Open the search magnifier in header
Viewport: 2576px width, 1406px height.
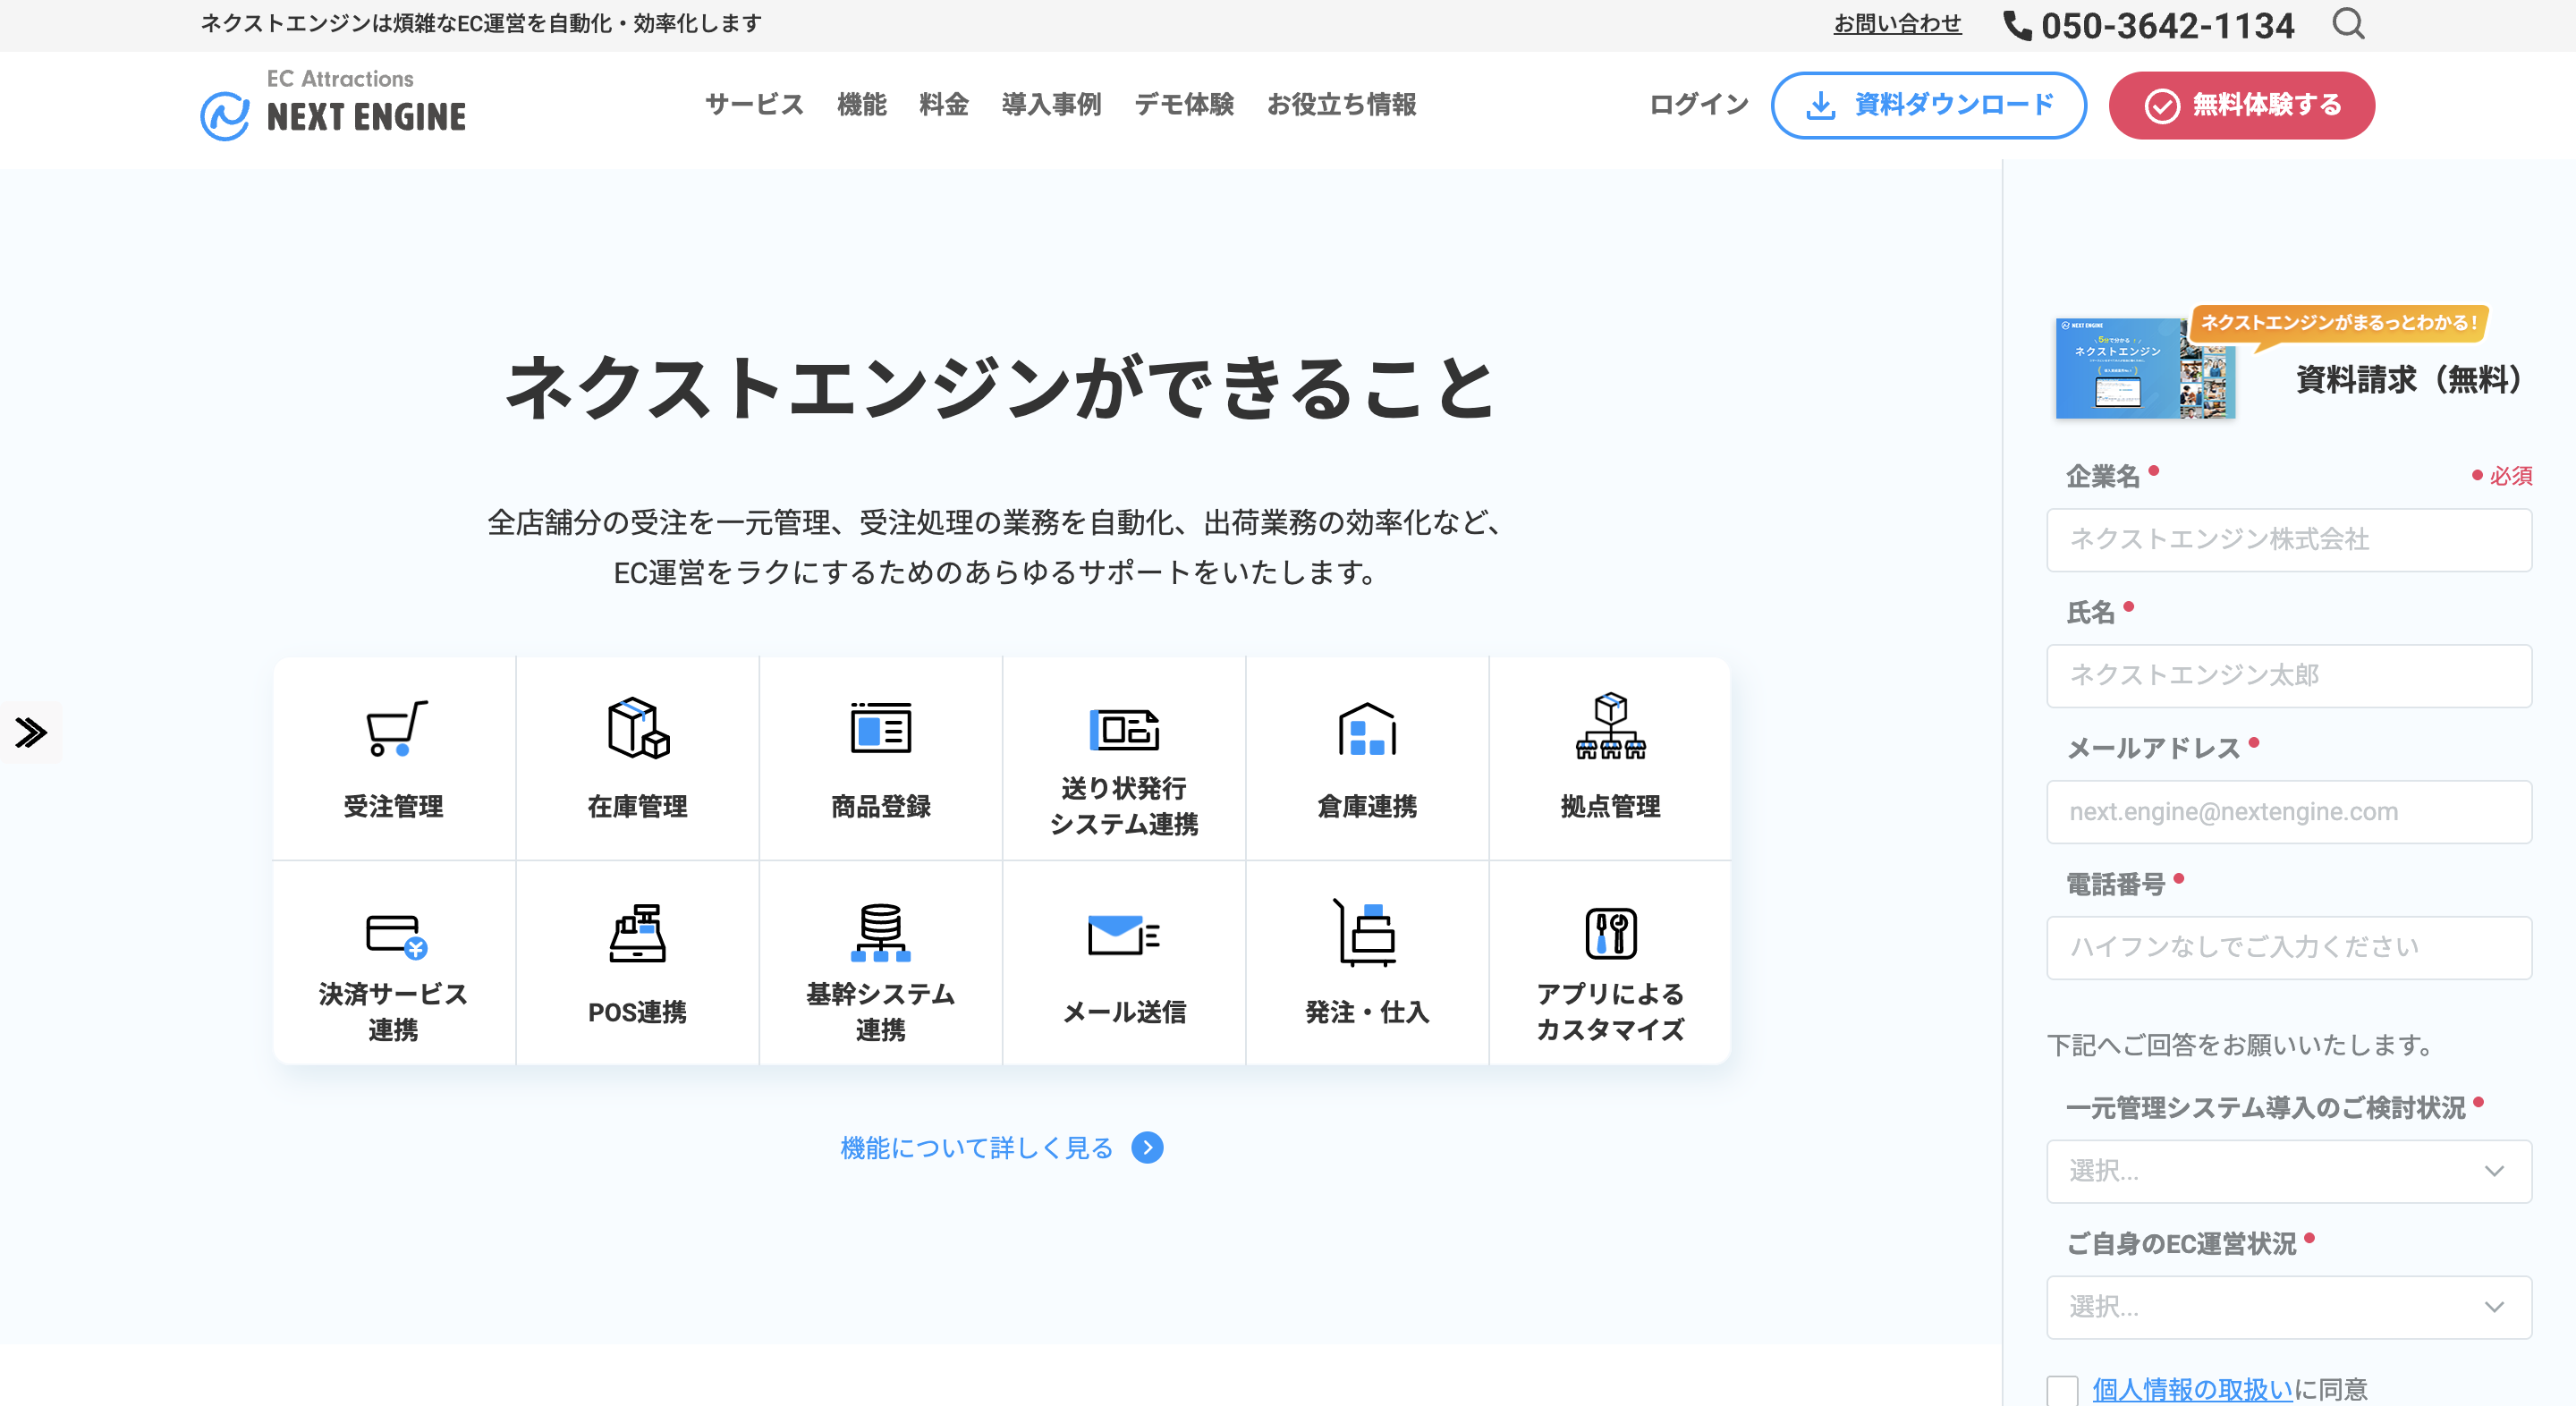click(x=2347, y=24)
